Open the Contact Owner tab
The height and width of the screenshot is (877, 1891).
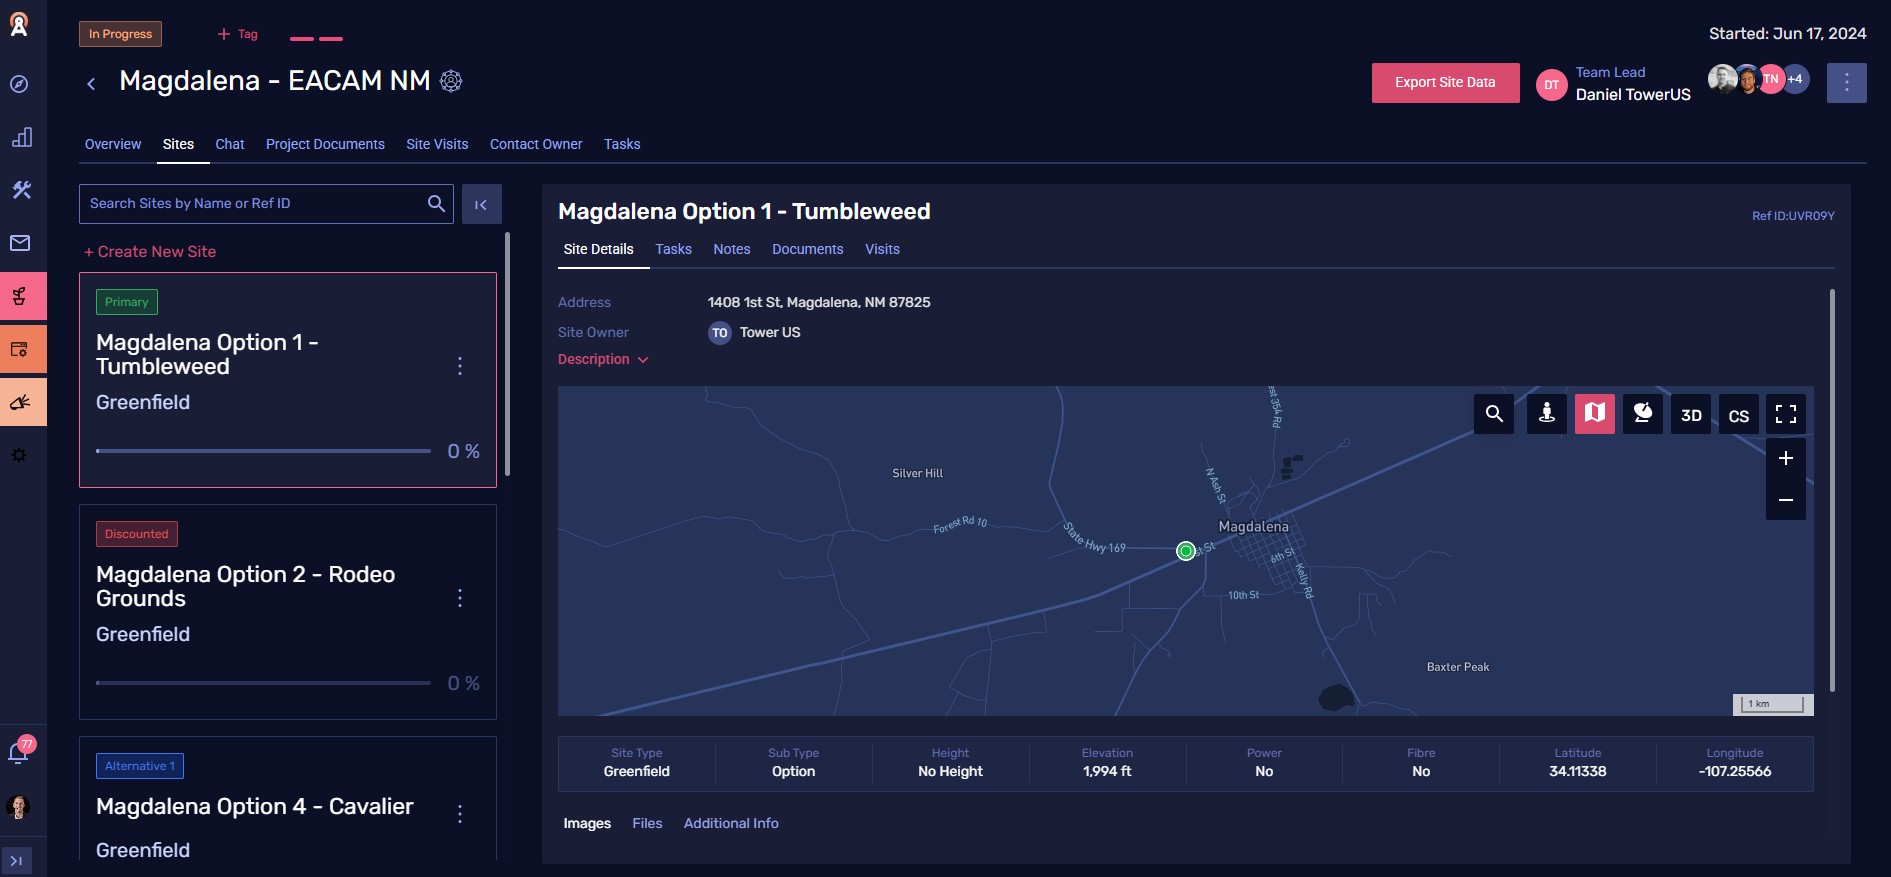536,144
